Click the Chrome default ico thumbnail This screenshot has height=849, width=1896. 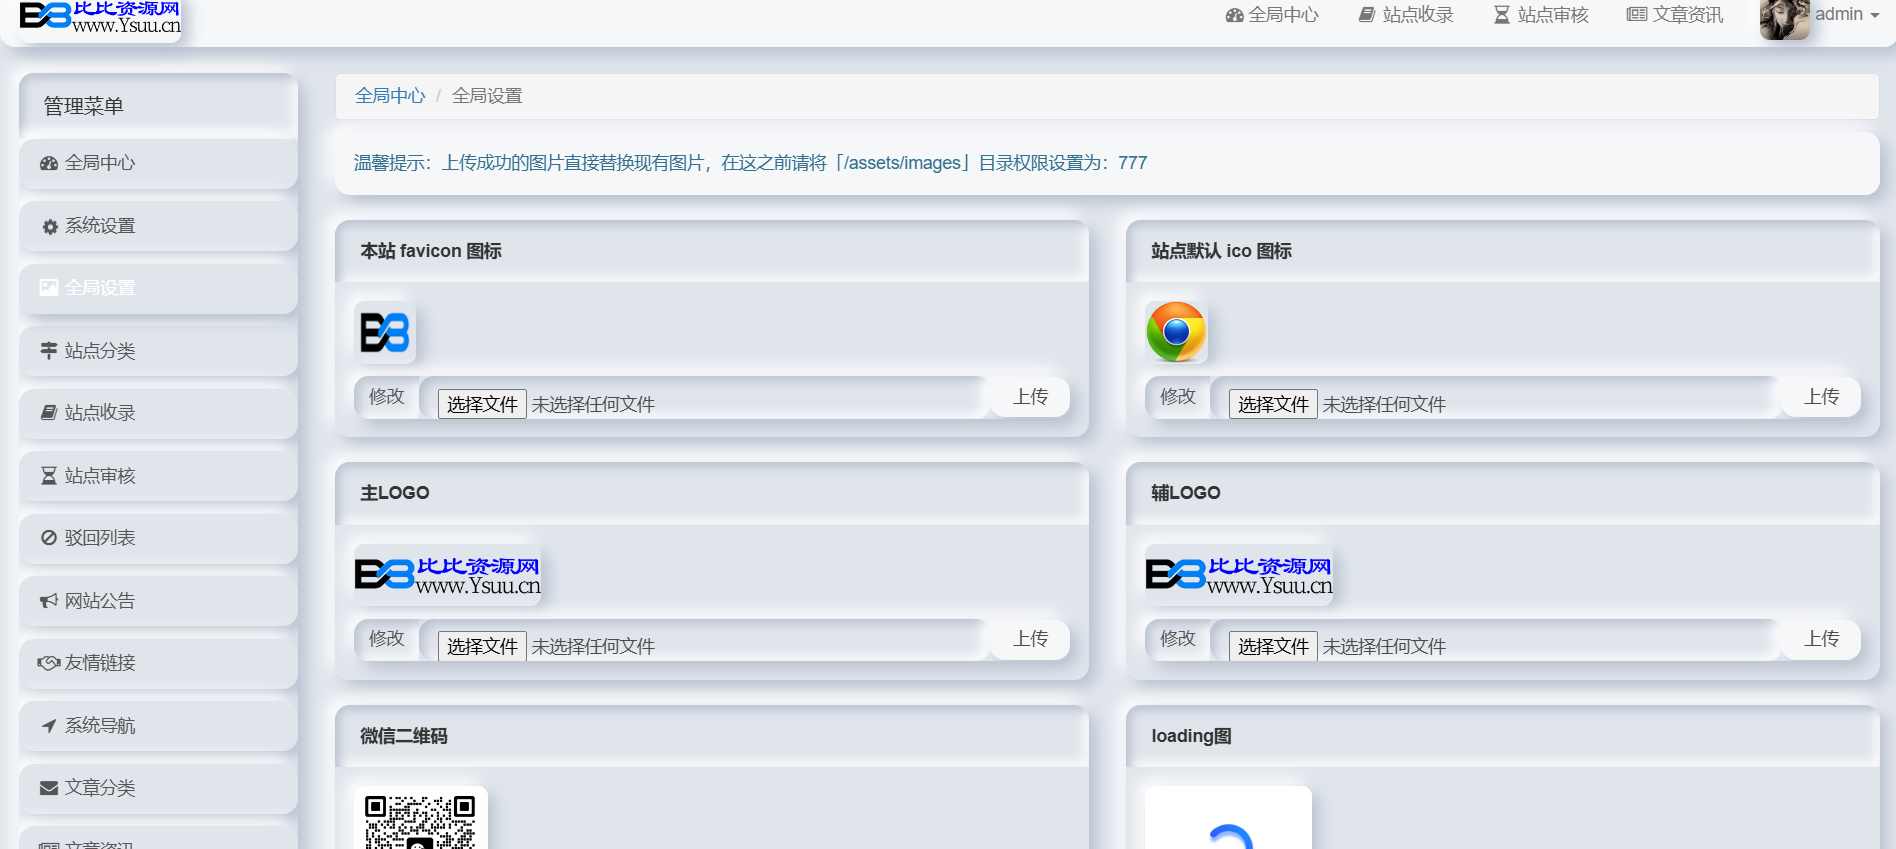(x=1176, y=332)
